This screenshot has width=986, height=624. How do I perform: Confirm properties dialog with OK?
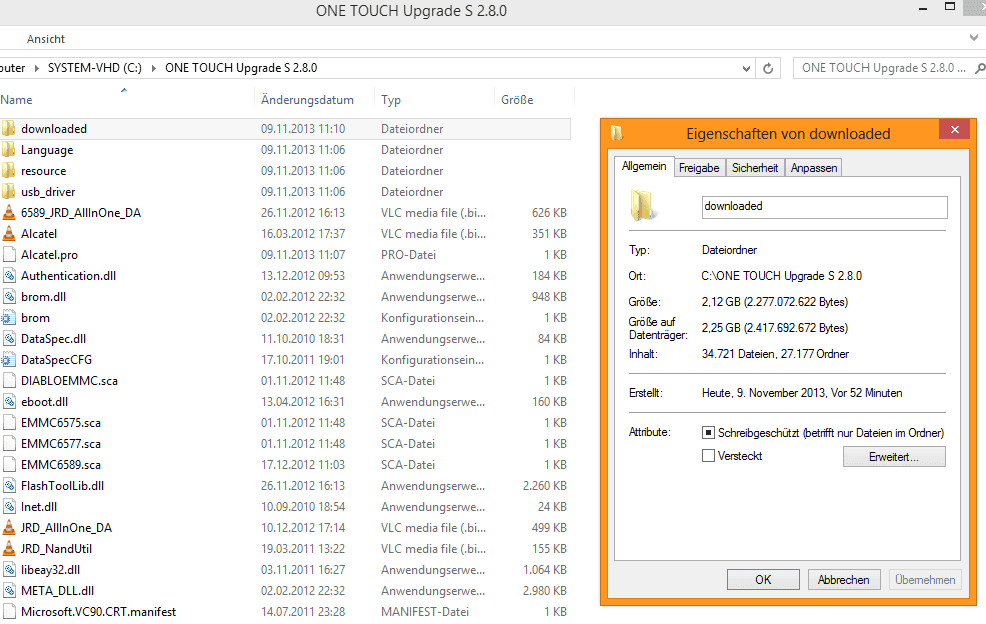tap(763, 579)
